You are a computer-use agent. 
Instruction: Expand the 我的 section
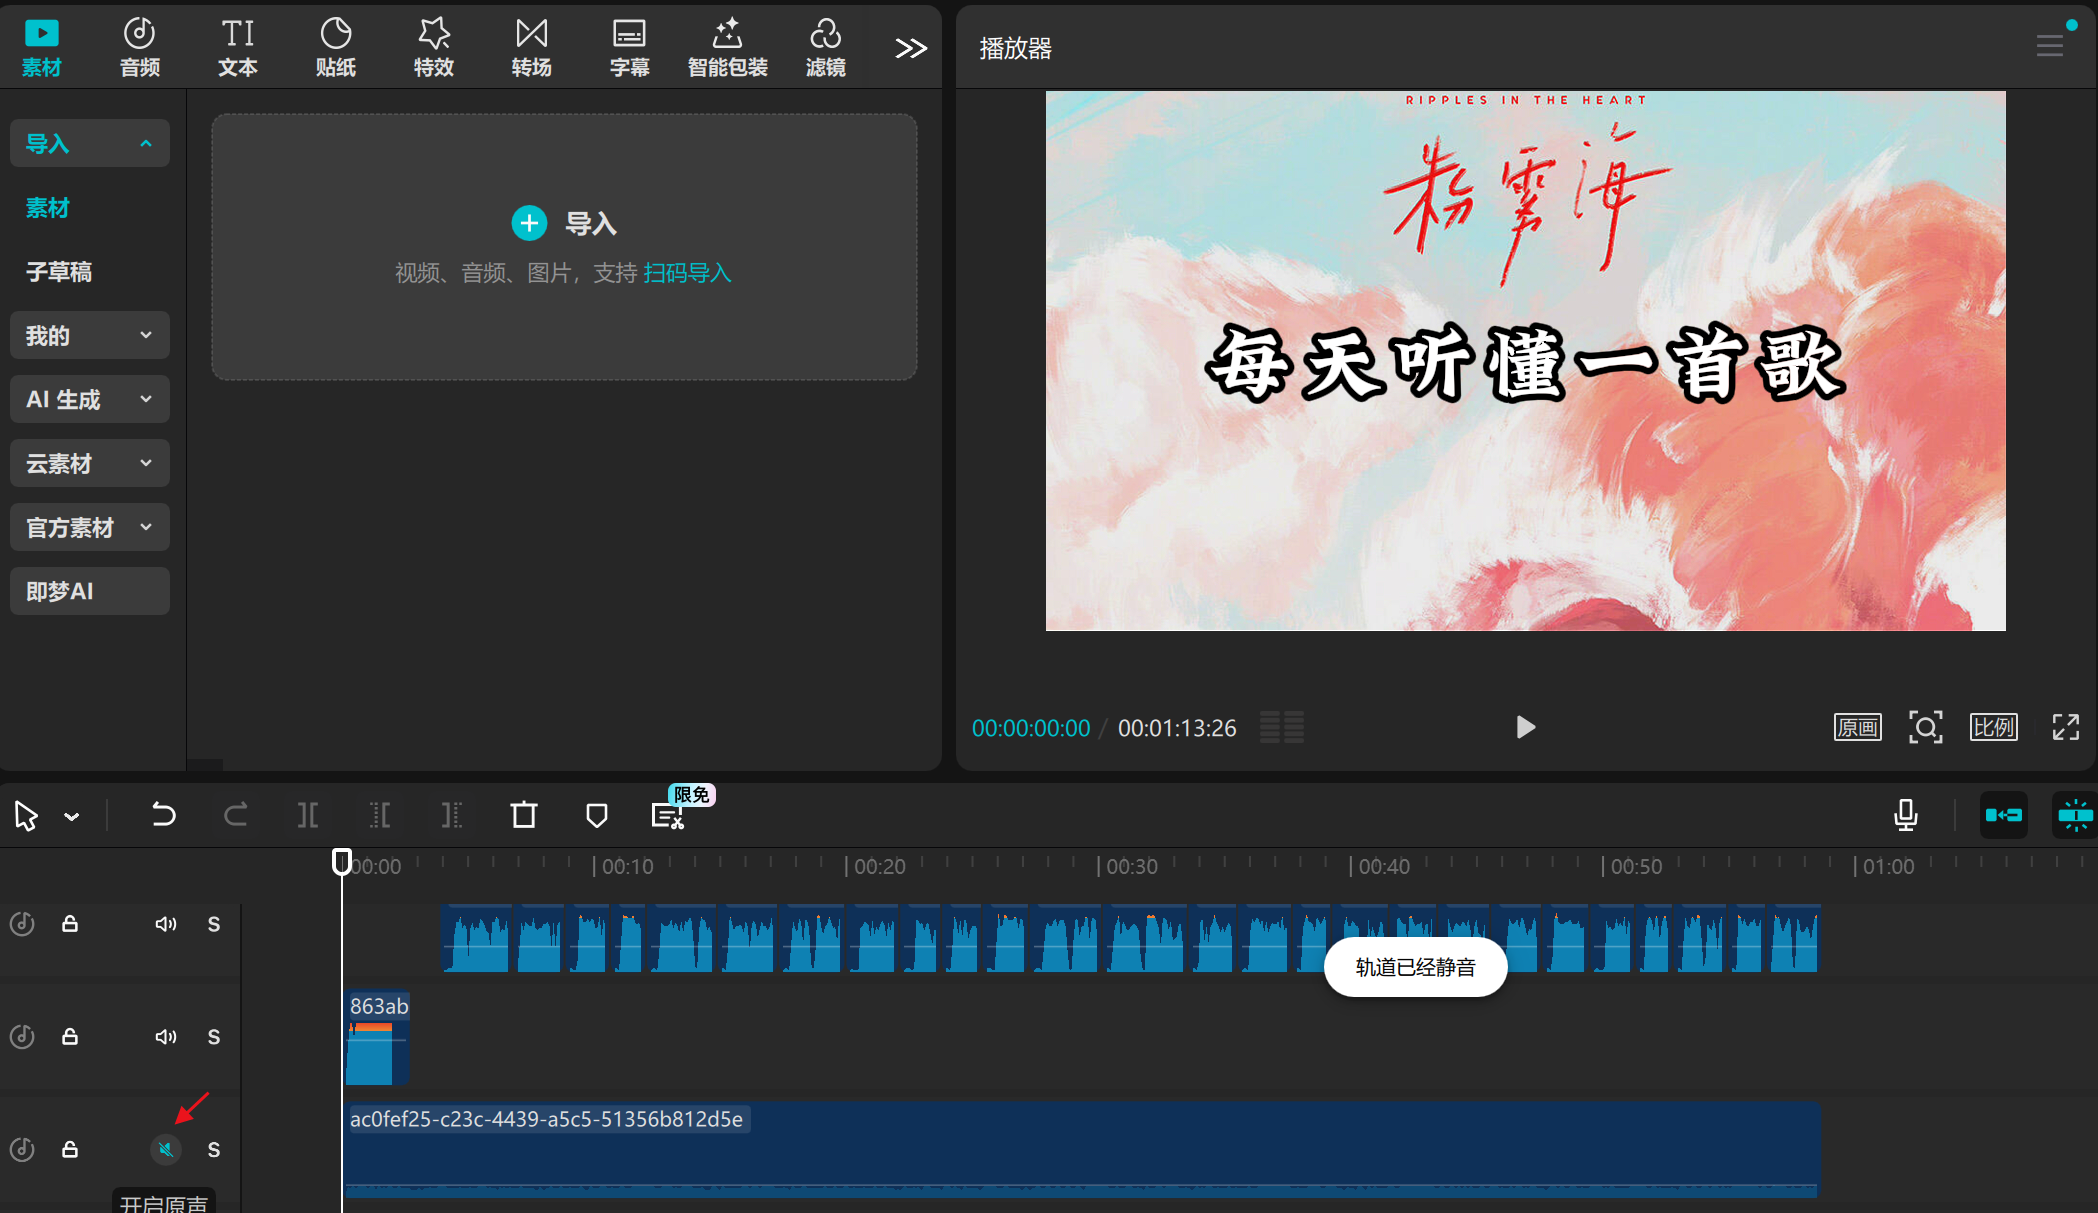[89, 335]
